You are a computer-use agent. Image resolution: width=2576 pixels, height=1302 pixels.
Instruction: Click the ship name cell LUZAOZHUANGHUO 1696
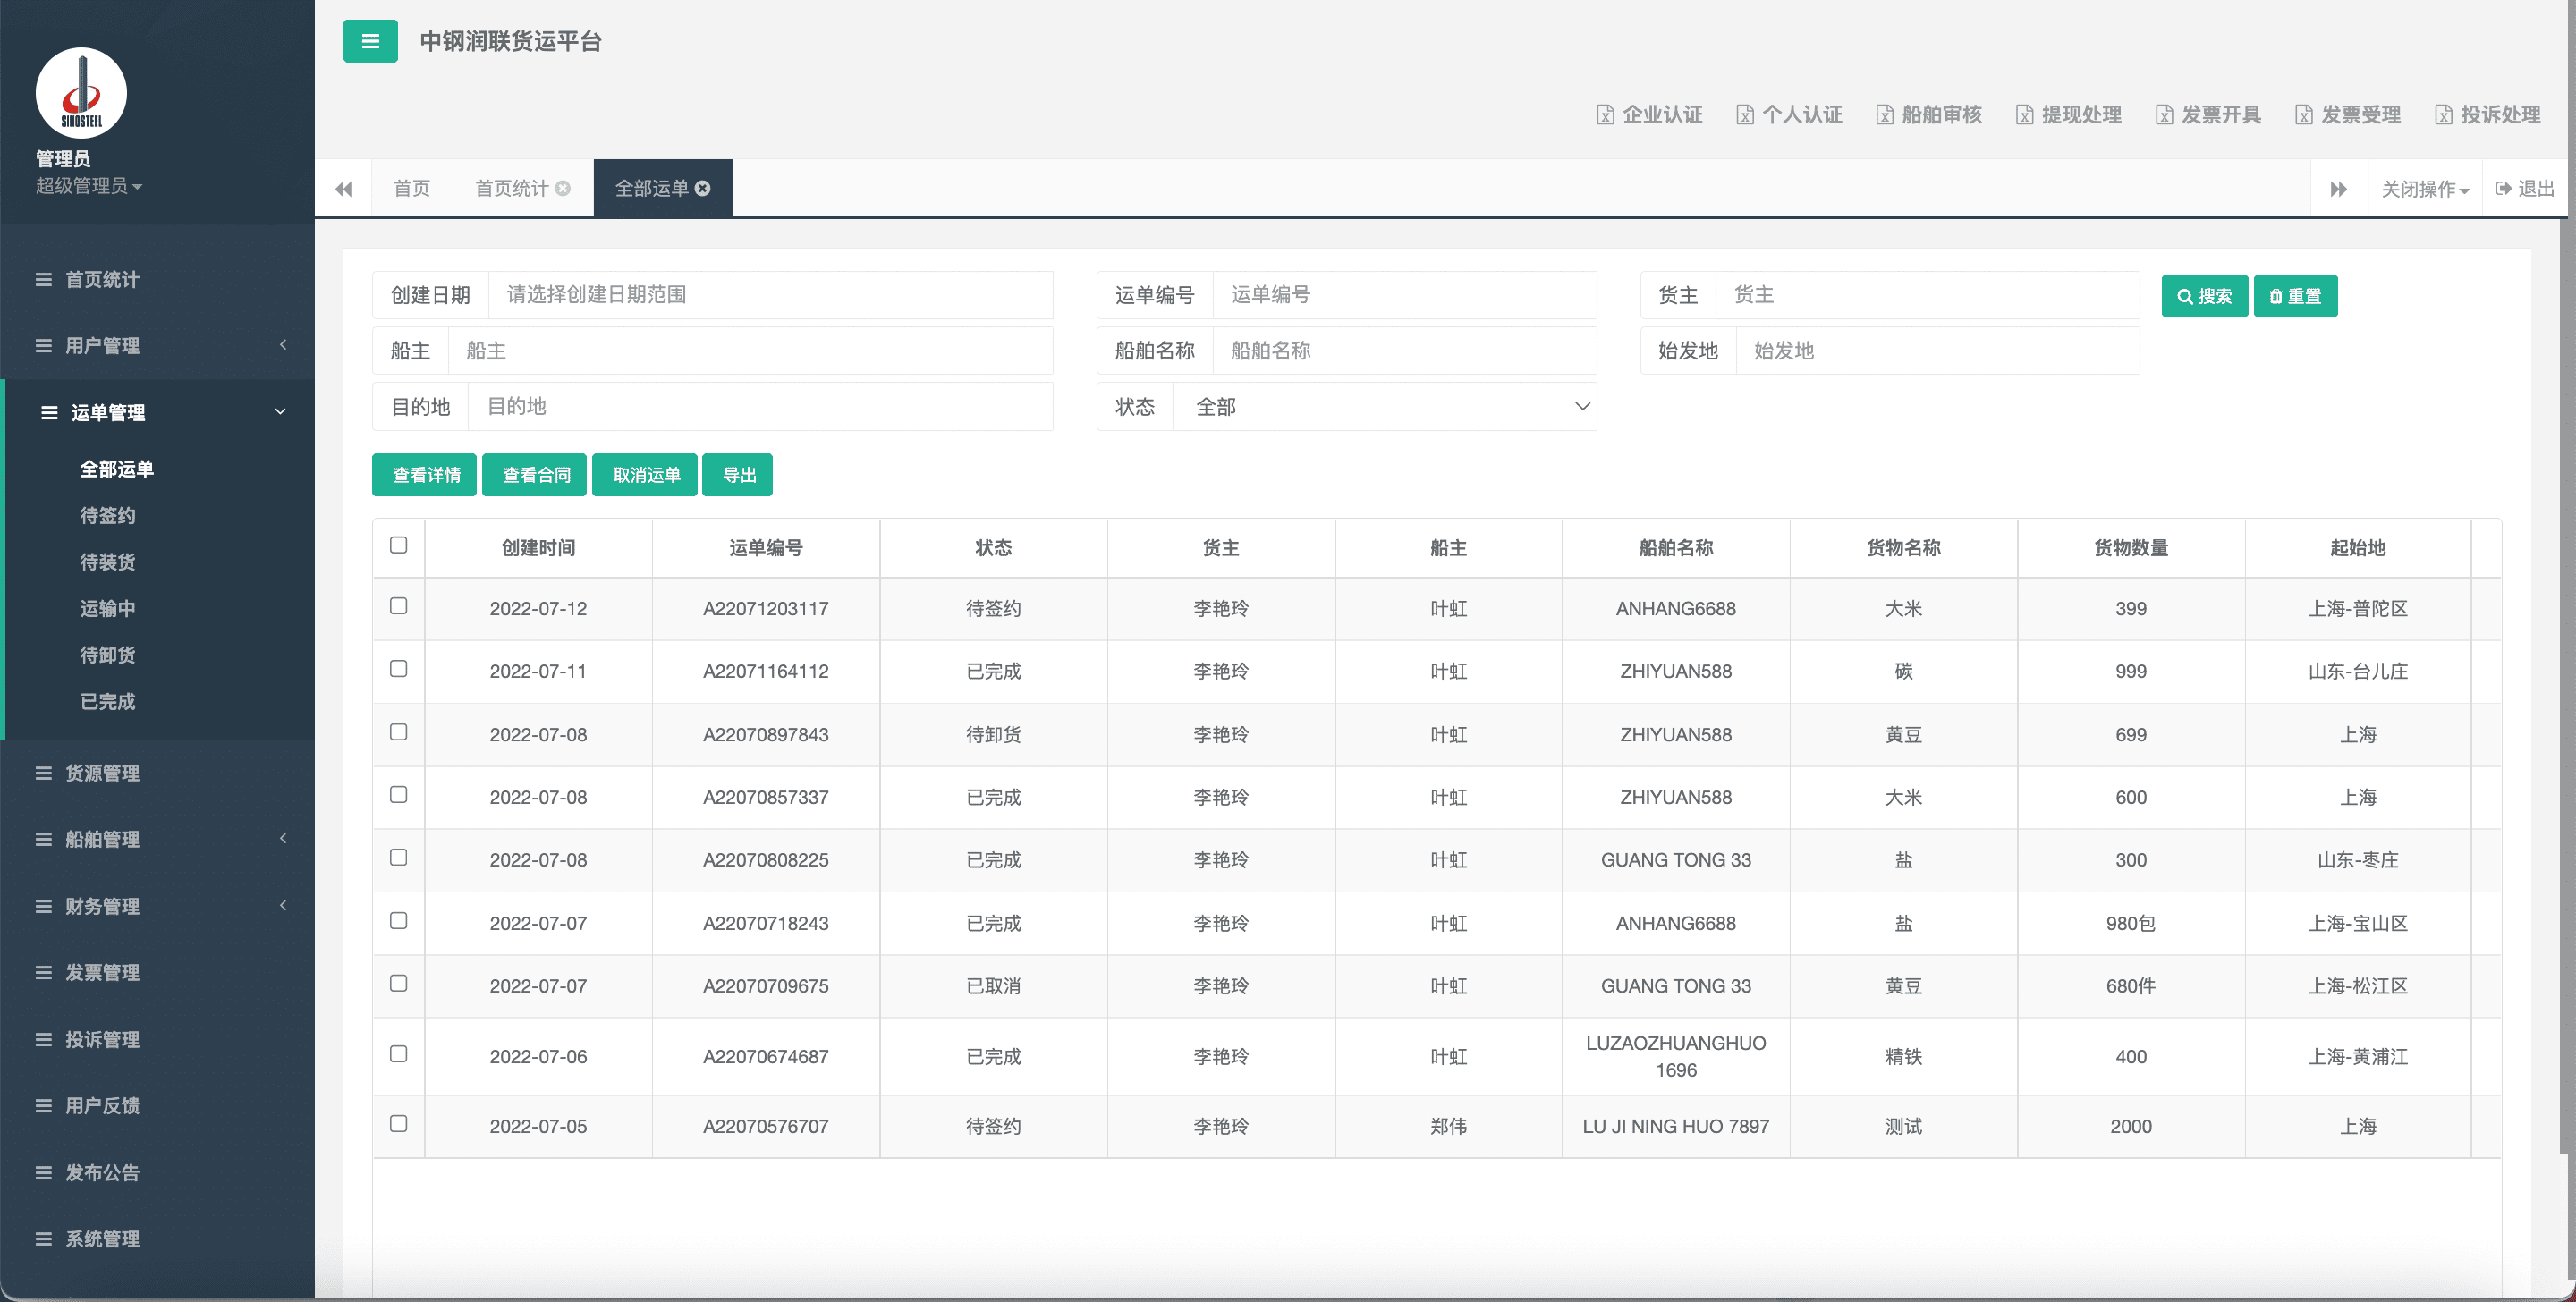coord(1676,1056)
